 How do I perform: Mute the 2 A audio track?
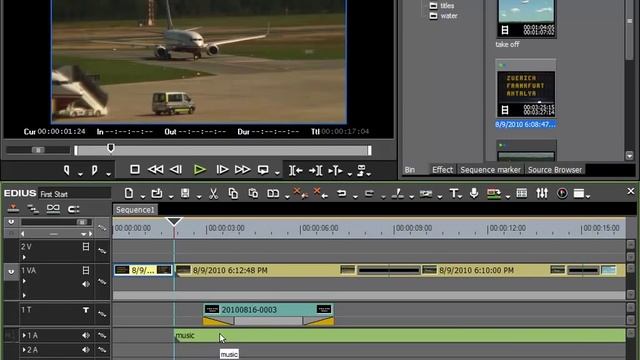pyautogui.click(x=86, y=350)
